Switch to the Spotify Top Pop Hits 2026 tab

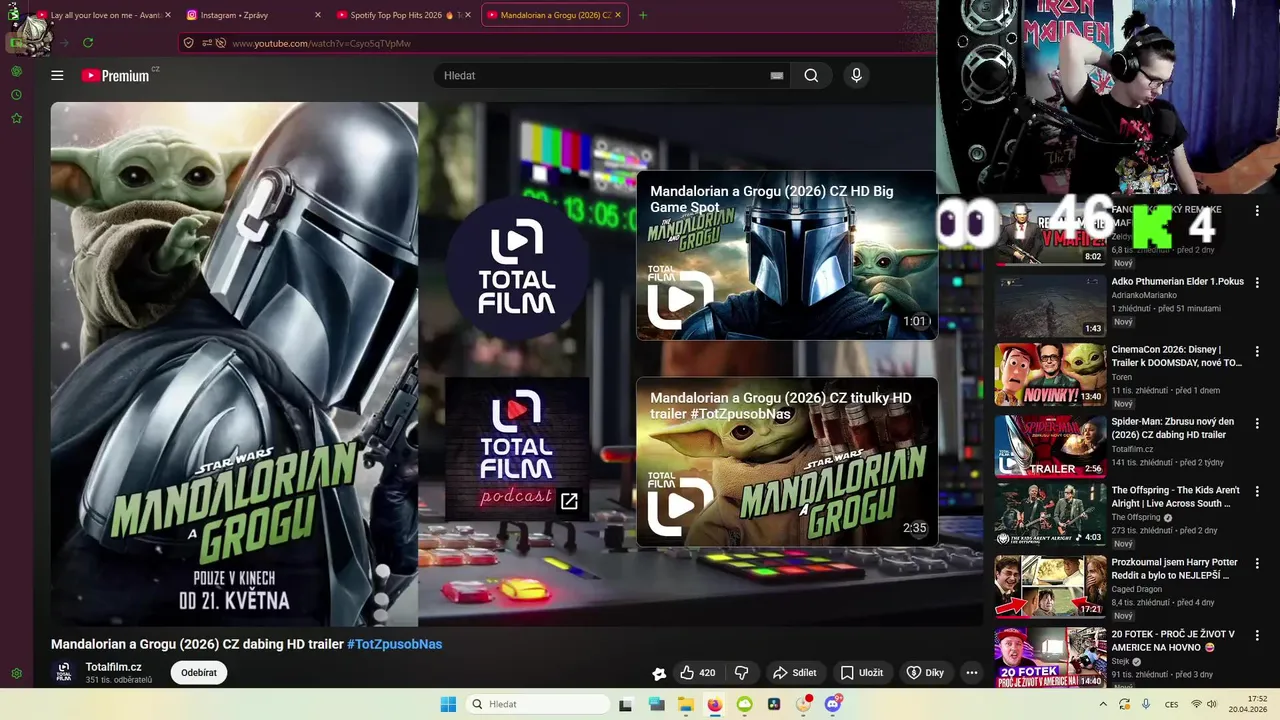click(x=404, y=15)
